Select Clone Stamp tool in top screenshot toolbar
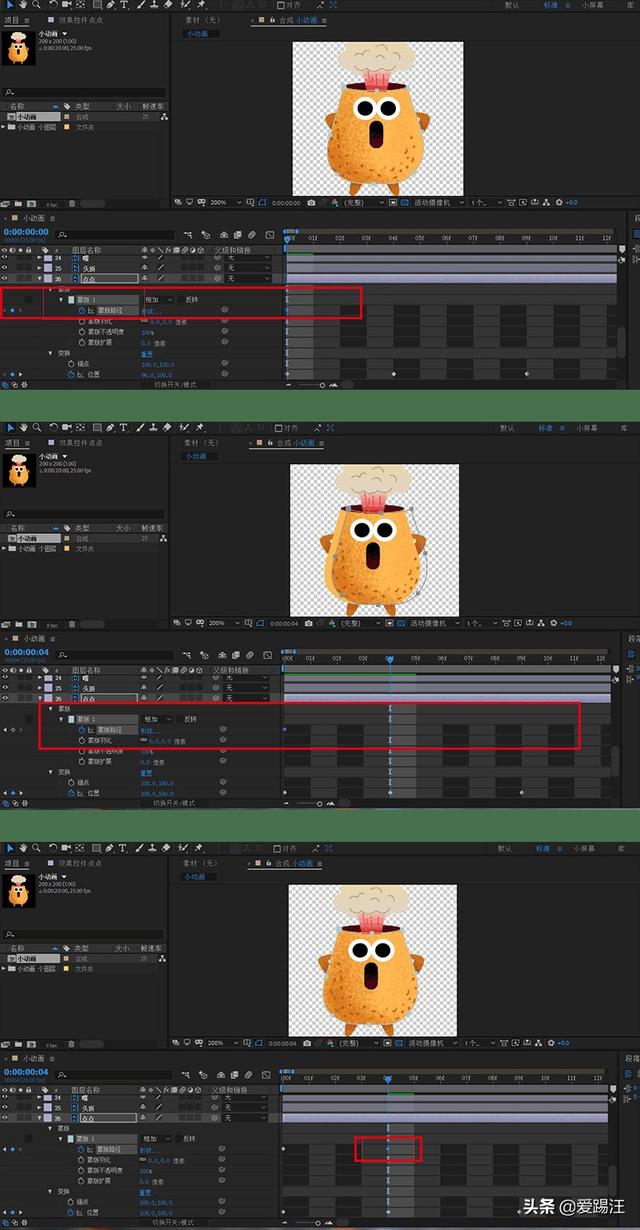 154,6
